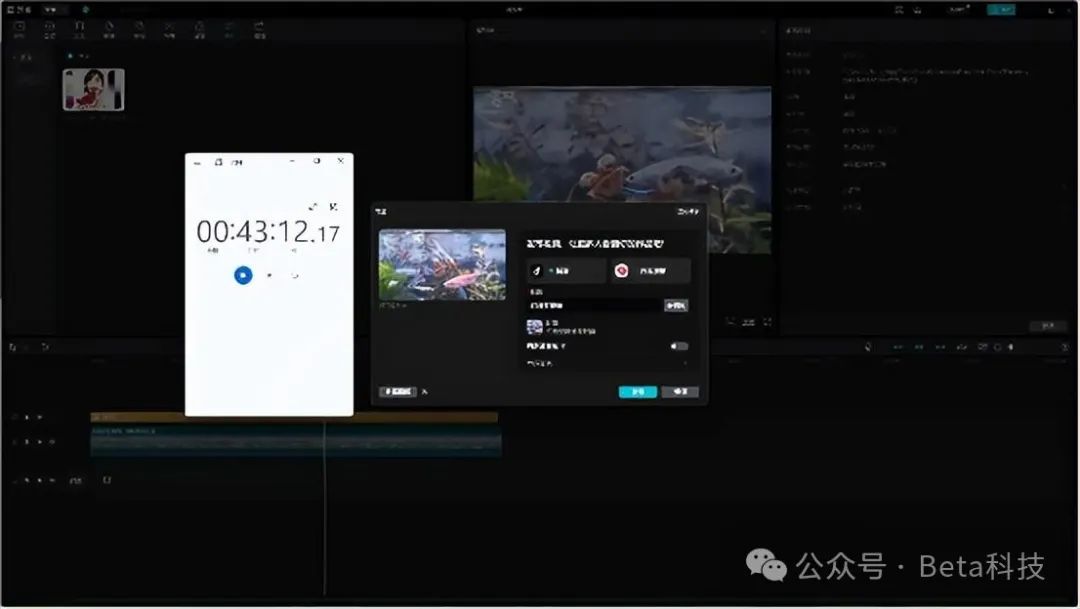Select the Local item in the left sidebar
The height and width of the screenshot is (609, 1080).
[x=25, y=57]
